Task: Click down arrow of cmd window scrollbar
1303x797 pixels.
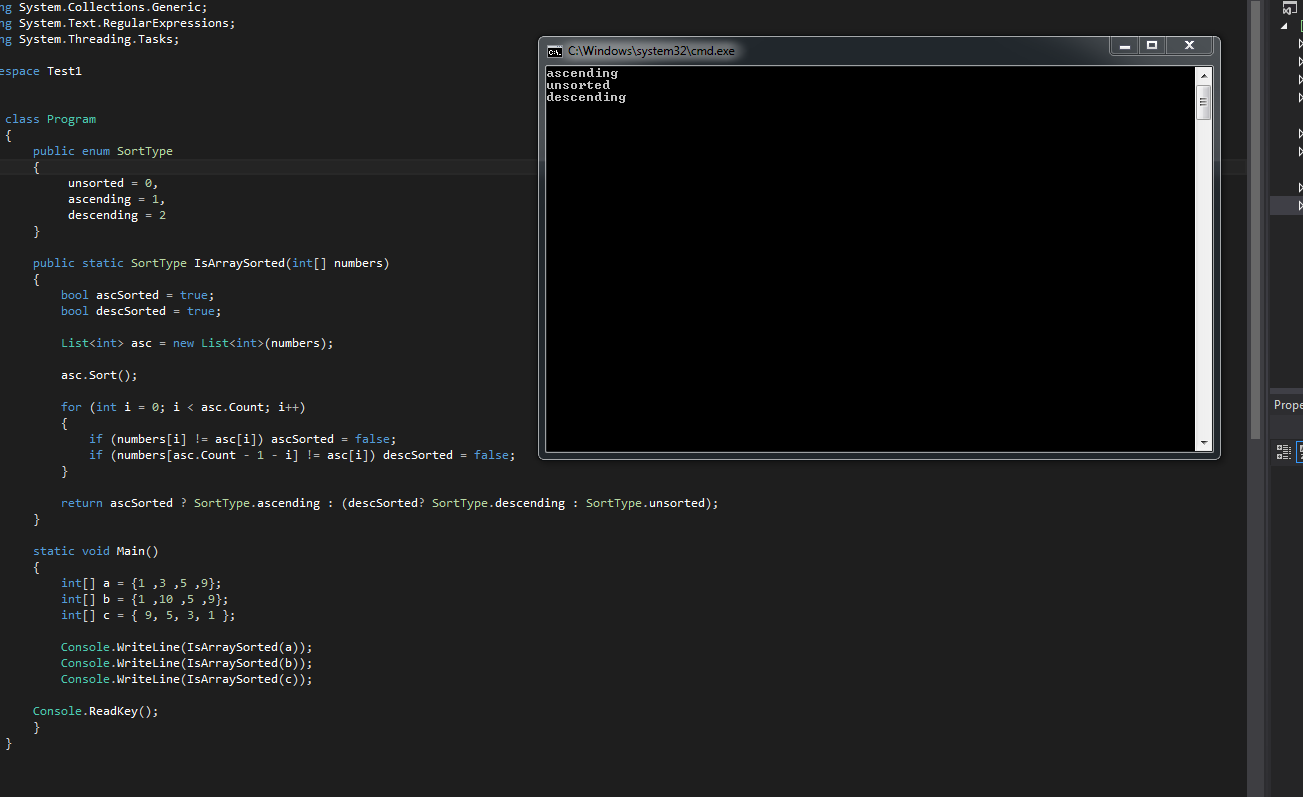Action: (x=1203, y=442)
